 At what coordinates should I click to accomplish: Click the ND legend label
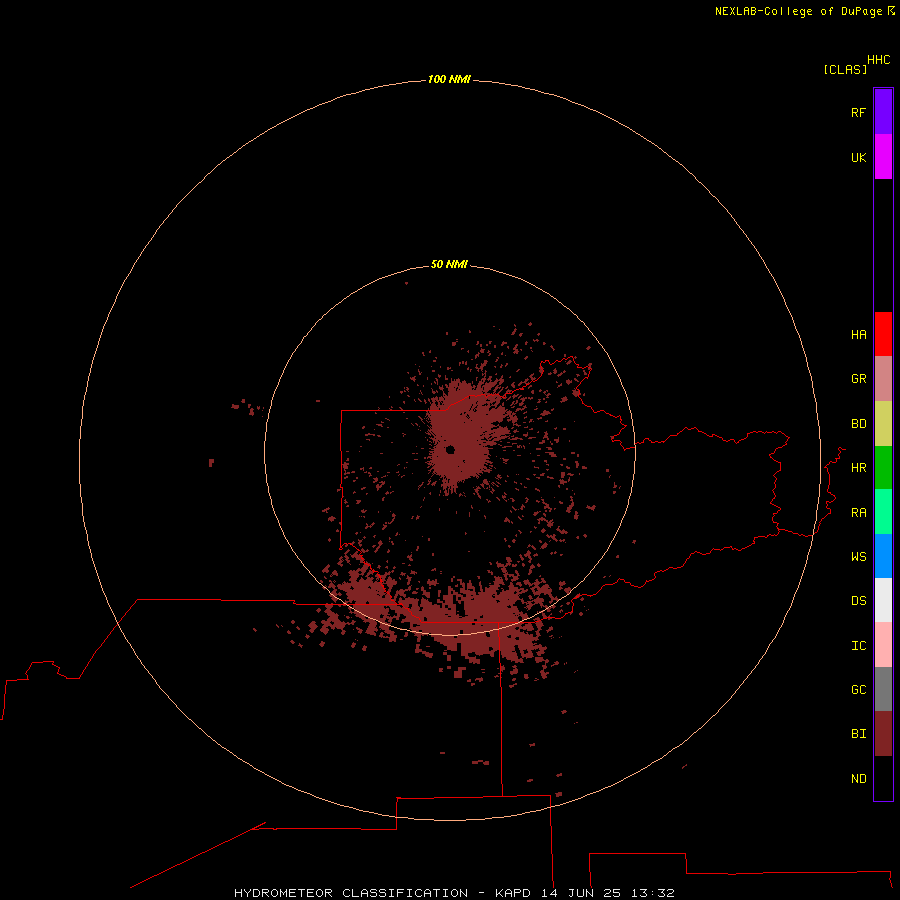click(x=858, y=779)
